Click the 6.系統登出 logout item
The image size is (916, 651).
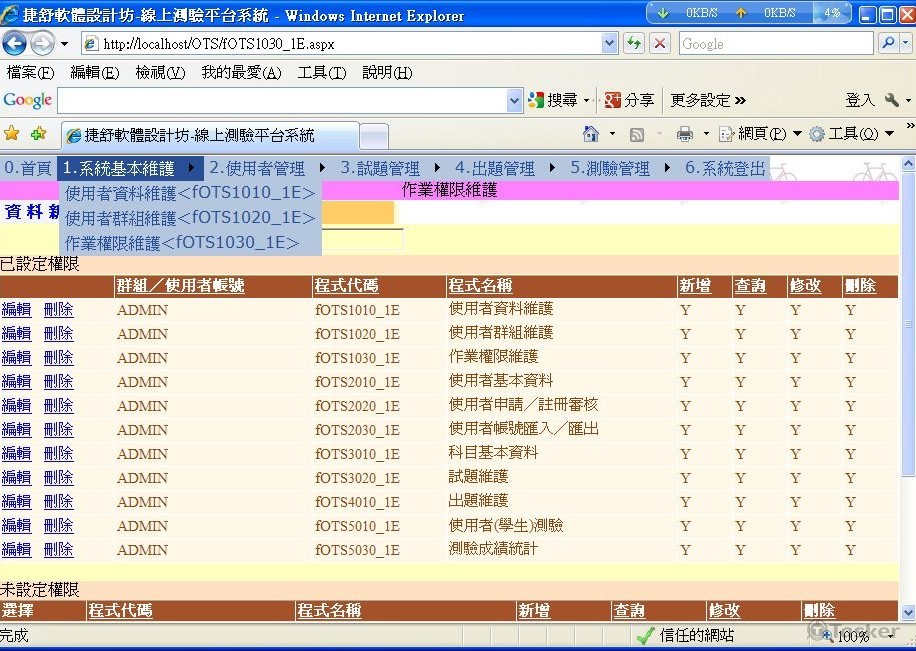(x=725, y=169)
